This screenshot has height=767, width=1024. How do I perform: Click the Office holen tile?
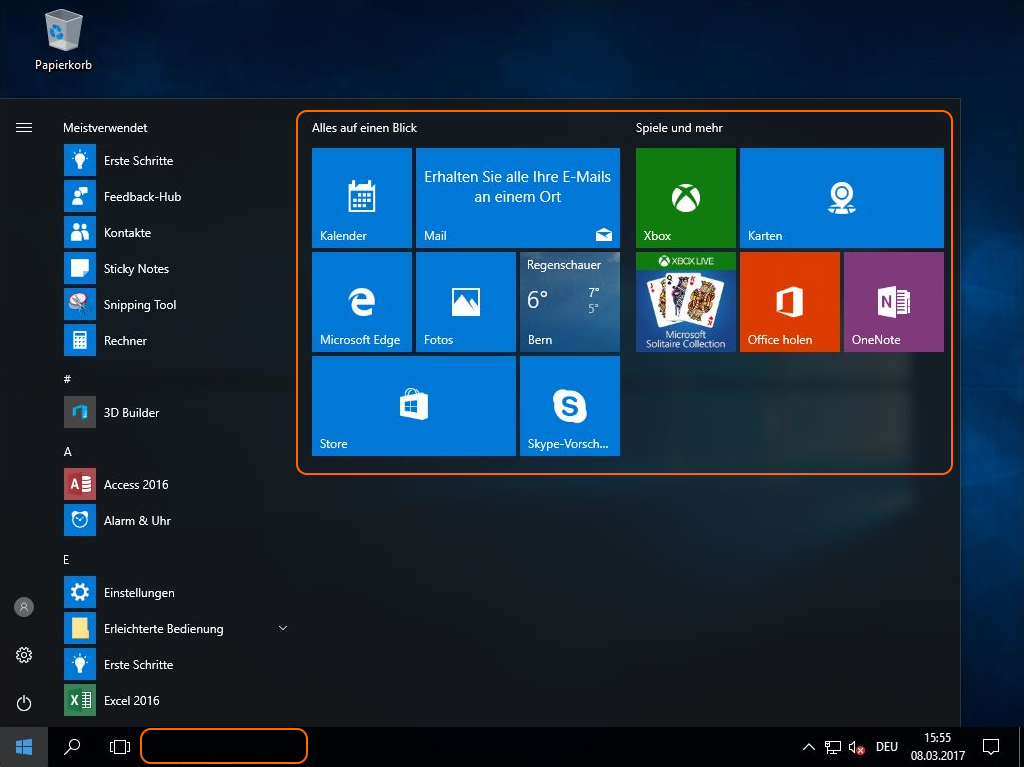click(789, 302)
